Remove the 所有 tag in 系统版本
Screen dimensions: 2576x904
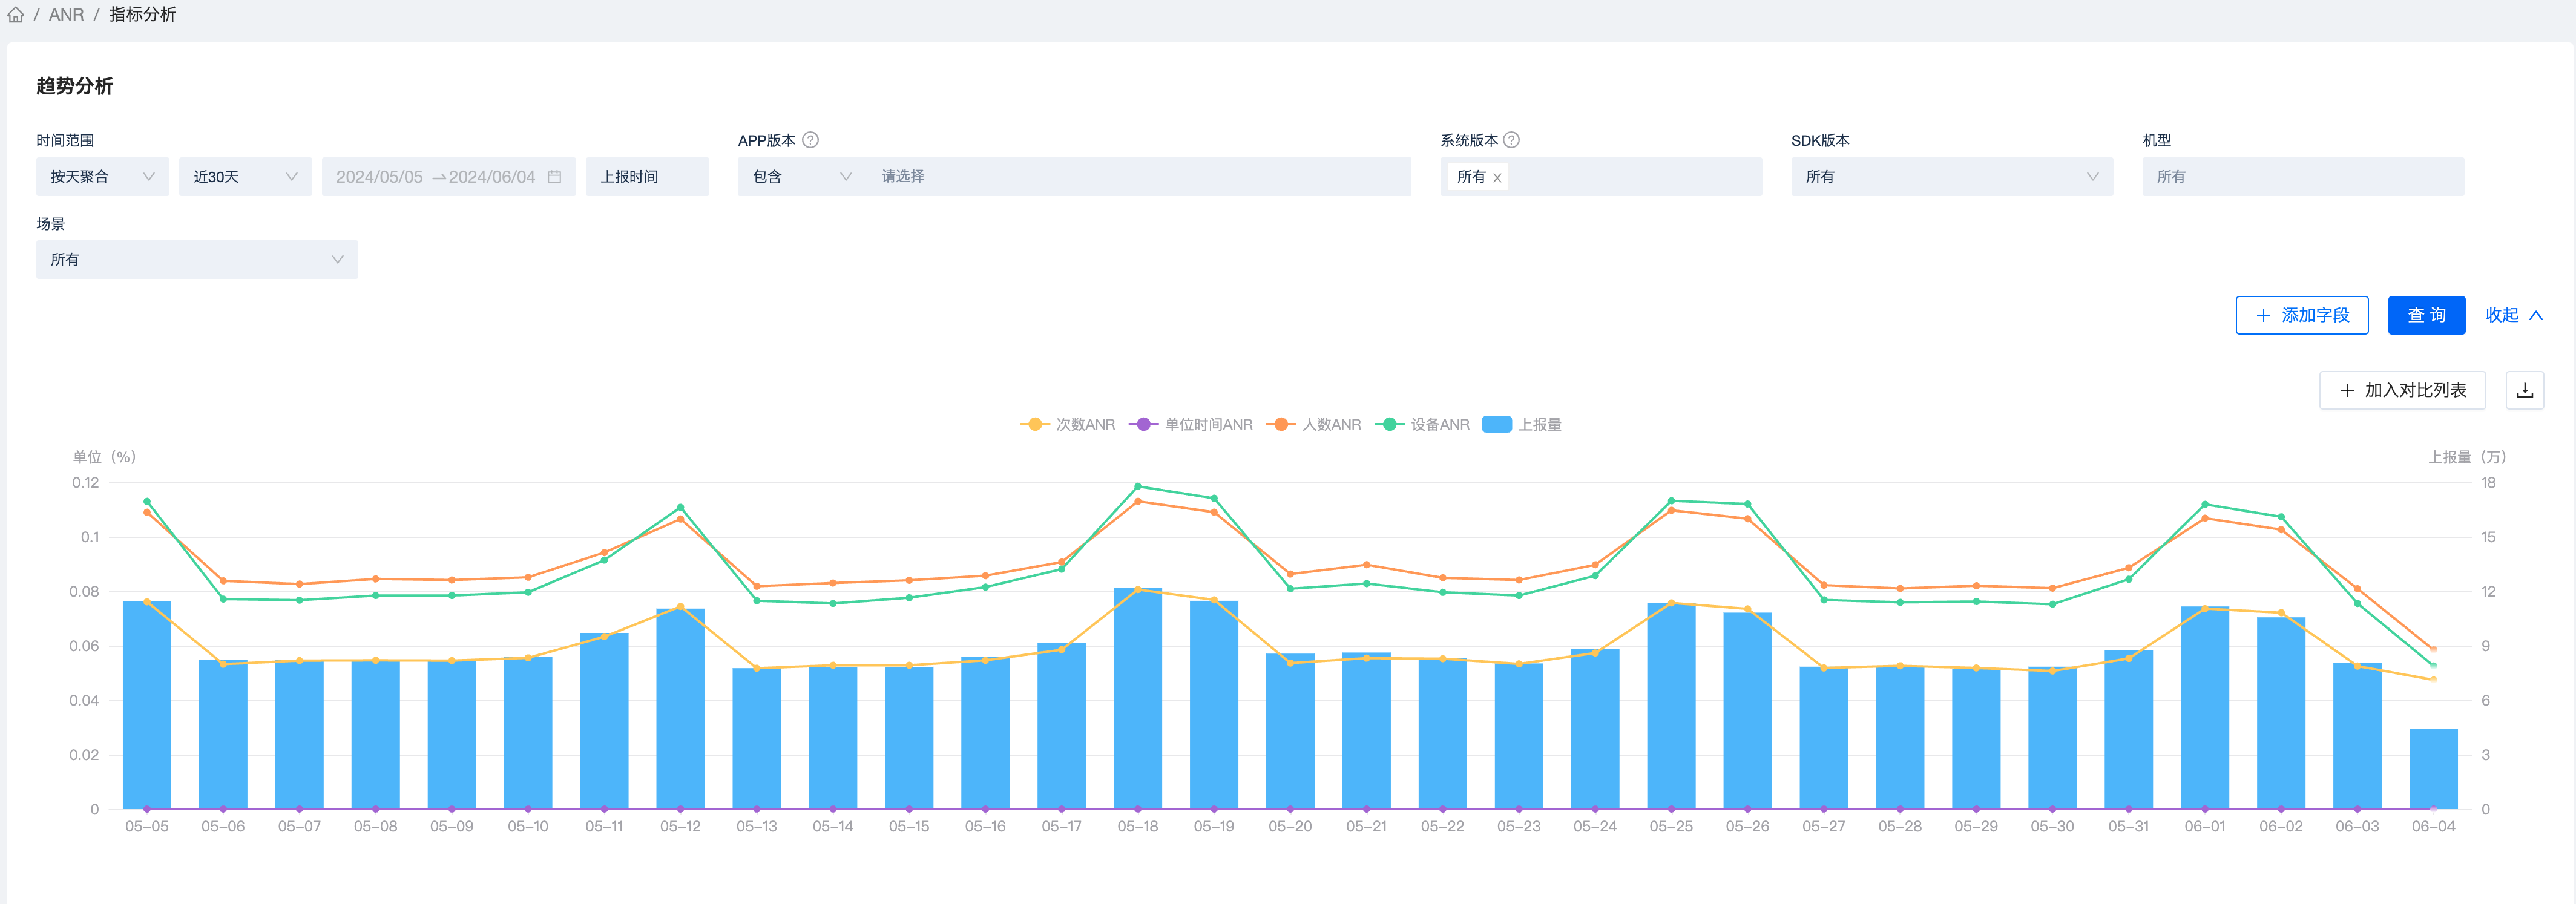(x=1497, y=178)
